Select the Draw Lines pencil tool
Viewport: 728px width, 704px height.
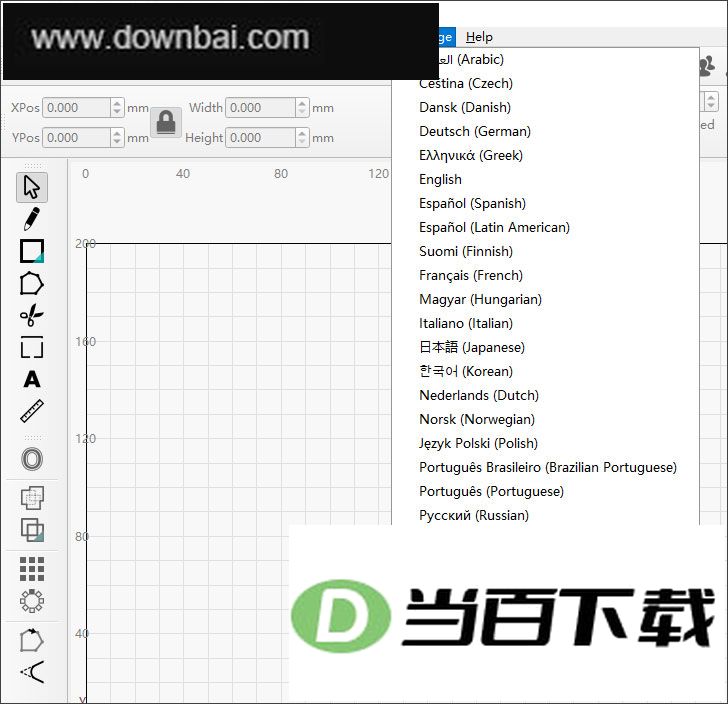click(x=32, y=219)
